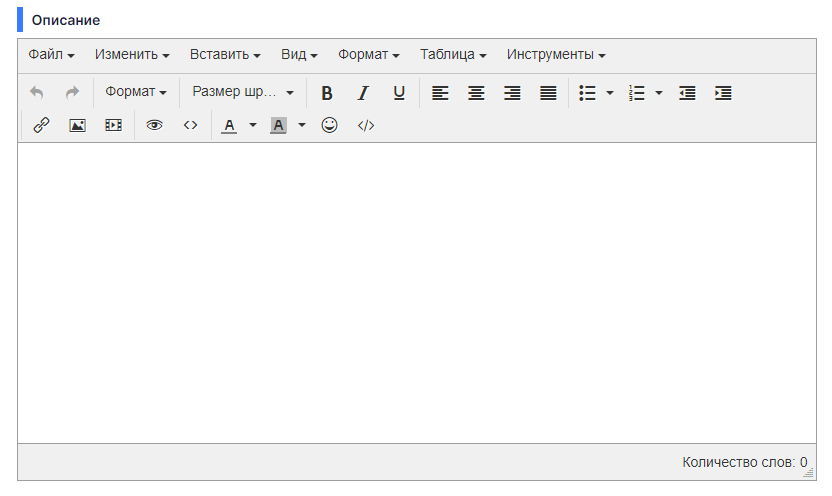Apply background highlight color
Viewport: 832px width, 496px height.
tap(278, 125)
